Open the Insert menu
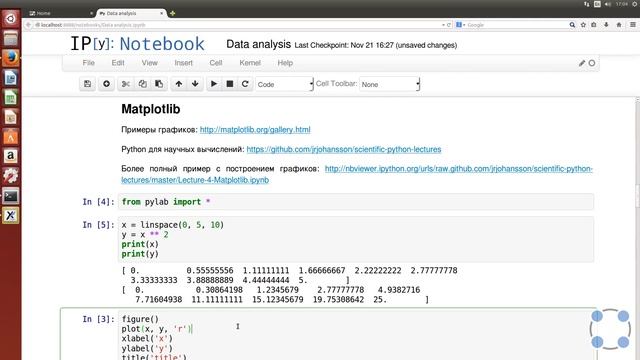Screen dimensions: 640x360 coord(183,63)
